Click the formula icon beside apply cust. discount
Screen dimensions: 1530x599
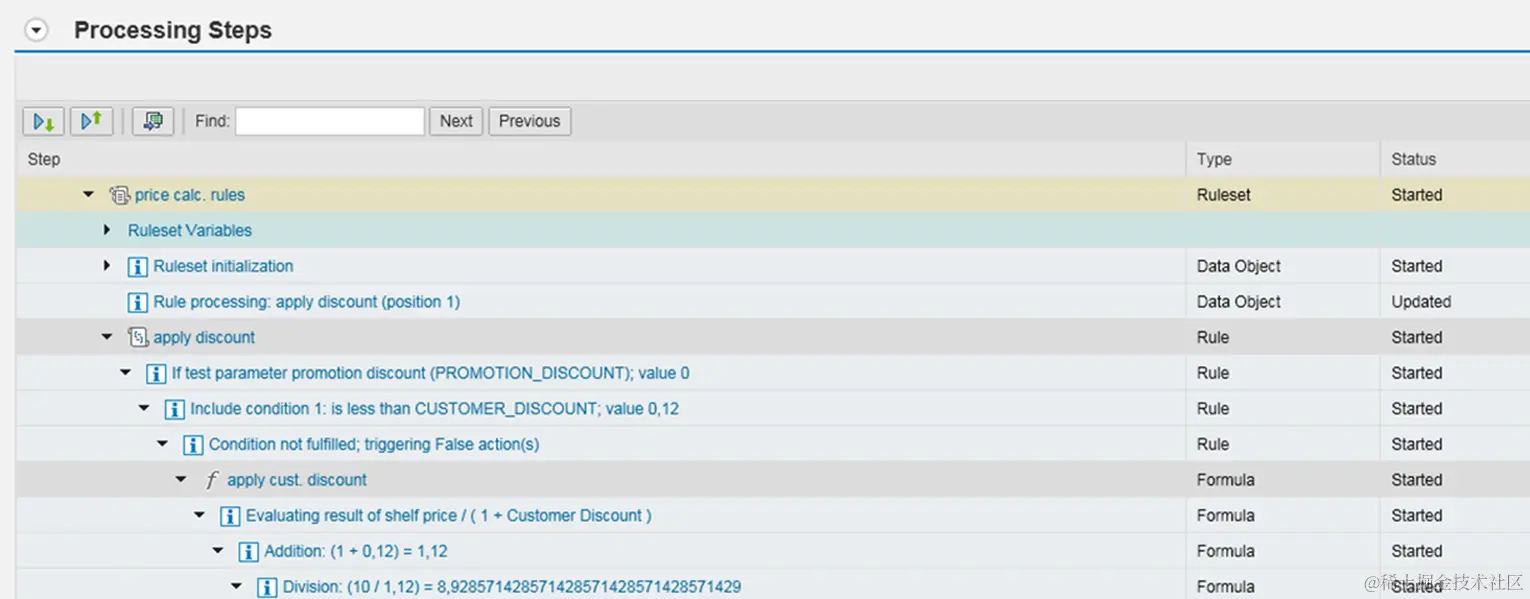pyautogui.click(x=211, y=480)
